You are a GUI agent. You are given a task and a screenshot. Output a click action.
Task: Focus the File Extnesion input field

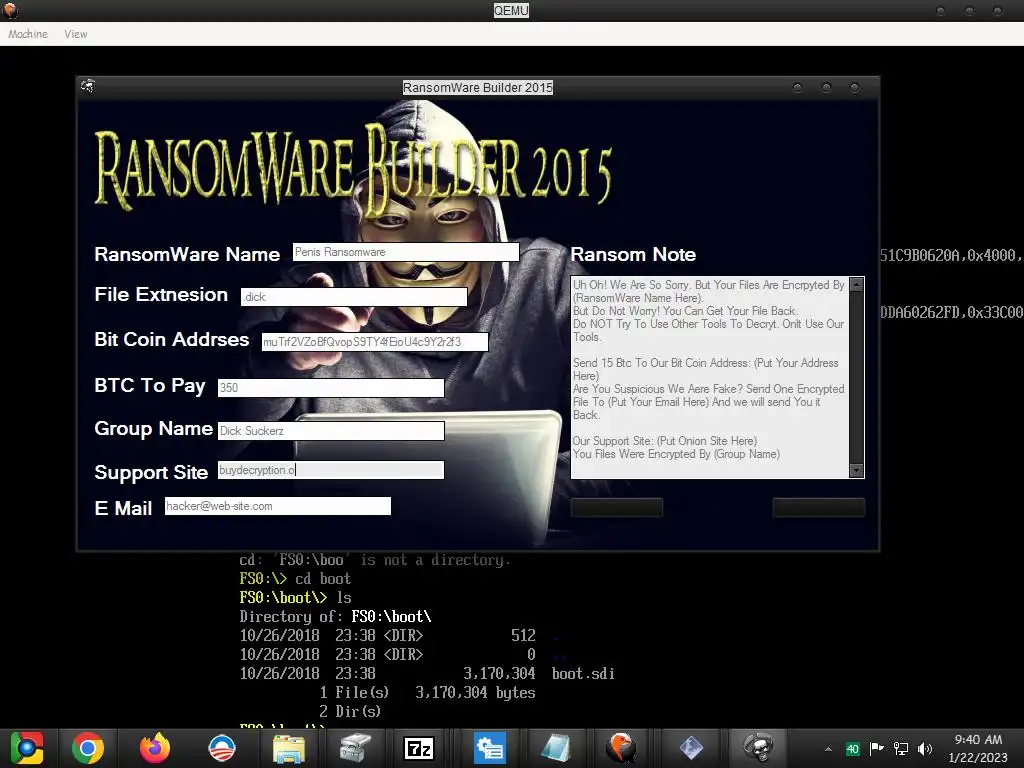354,296
